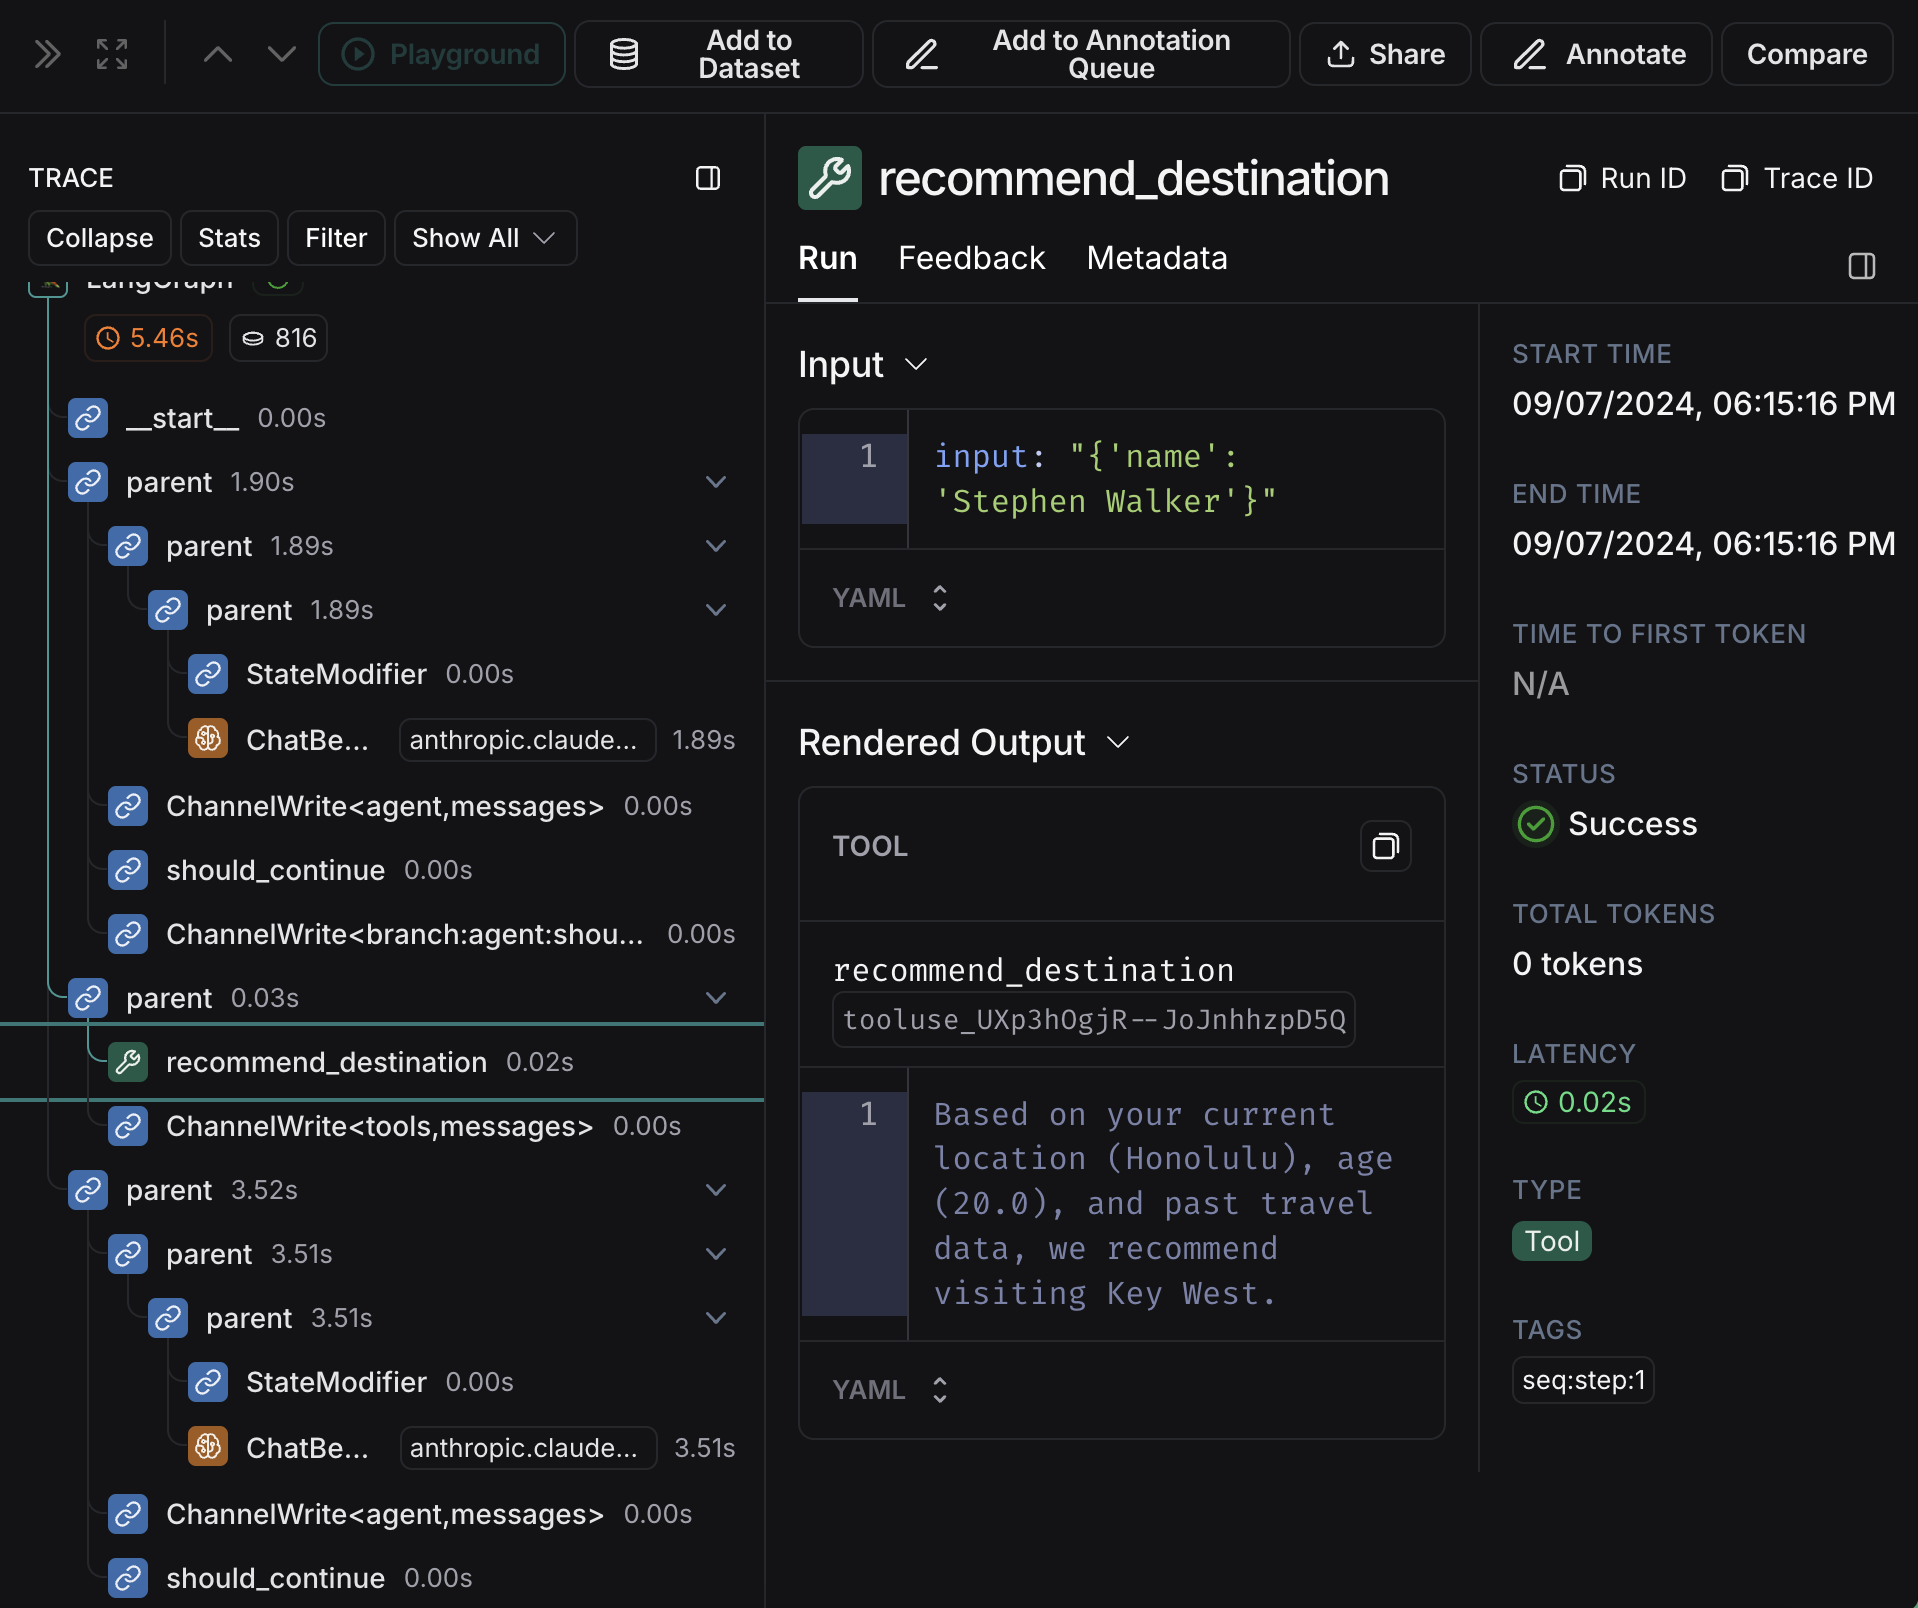Screen dimensions: 1918x1608
Task: Open the Playground button
Action: (442, 54)
